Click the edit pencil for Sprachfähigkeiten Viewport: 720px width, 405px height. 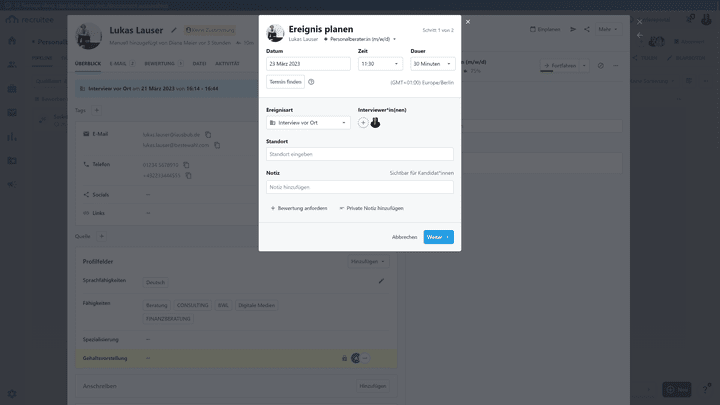click(x=381, y=281)
